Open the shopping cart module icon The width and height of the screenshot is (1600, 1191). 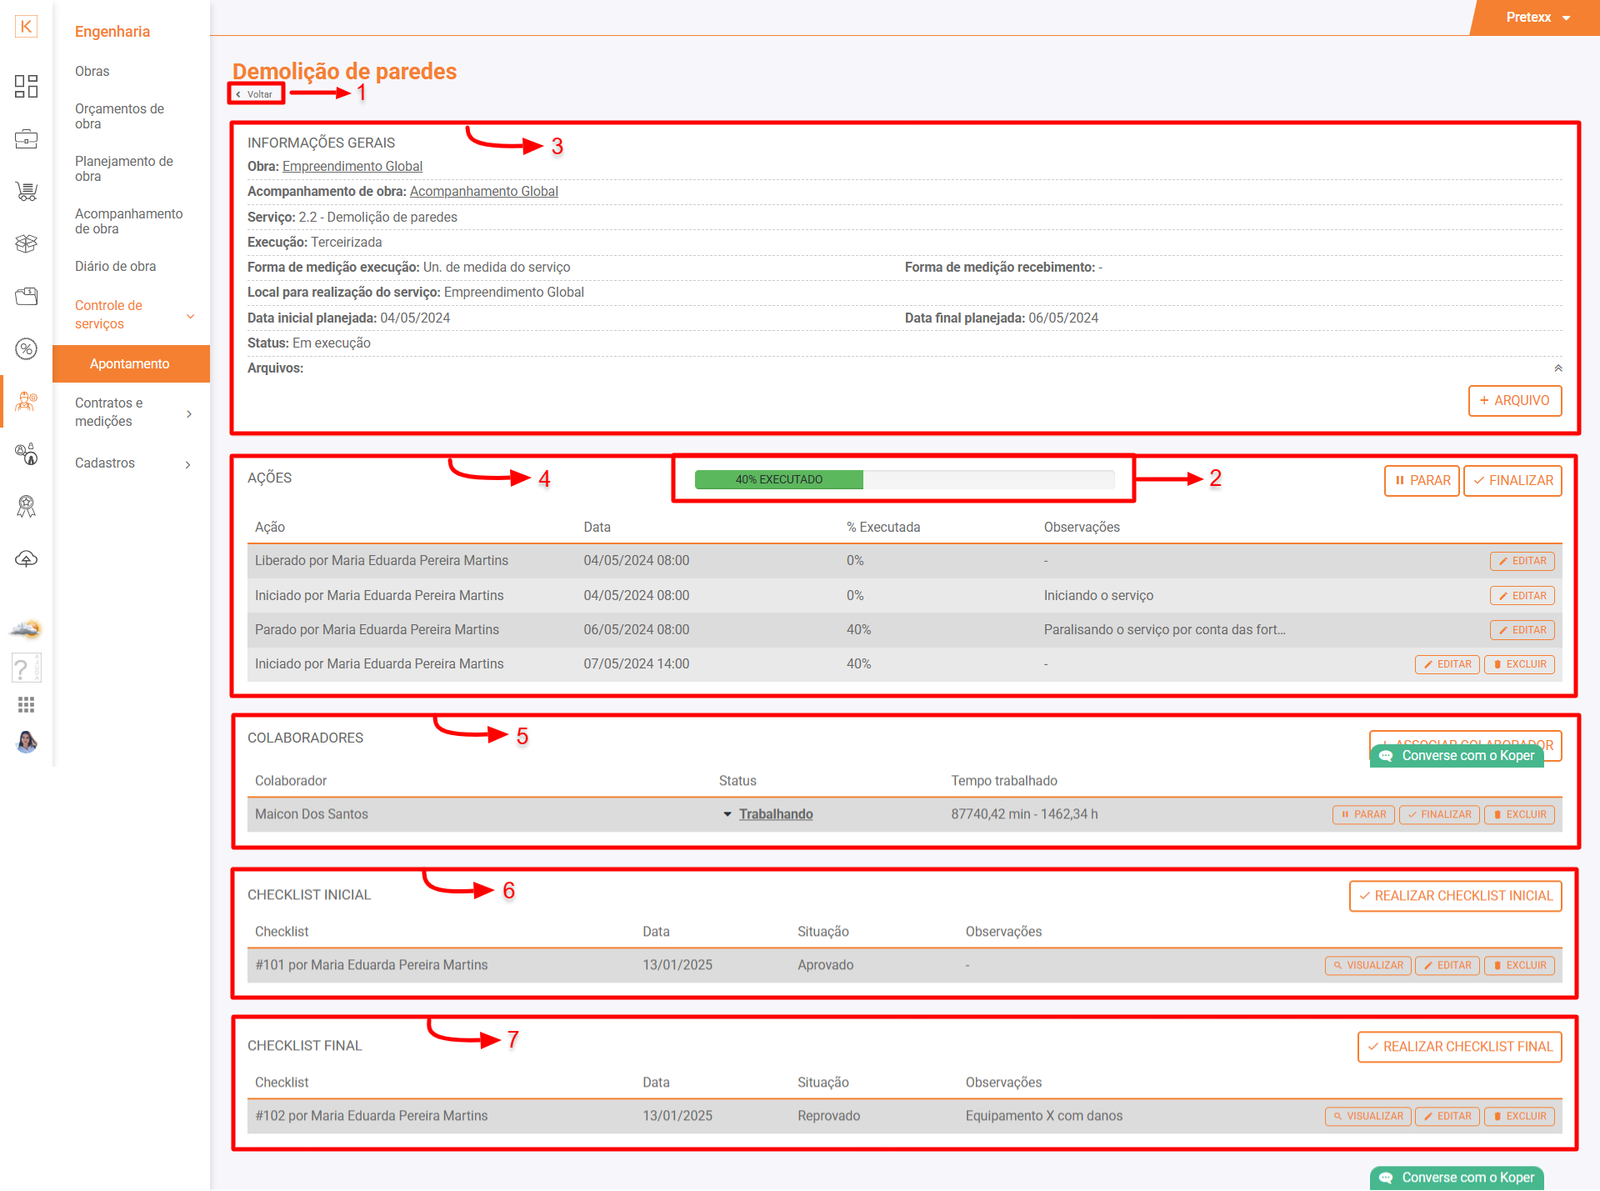pyautogui.click(x=26, y=191)
